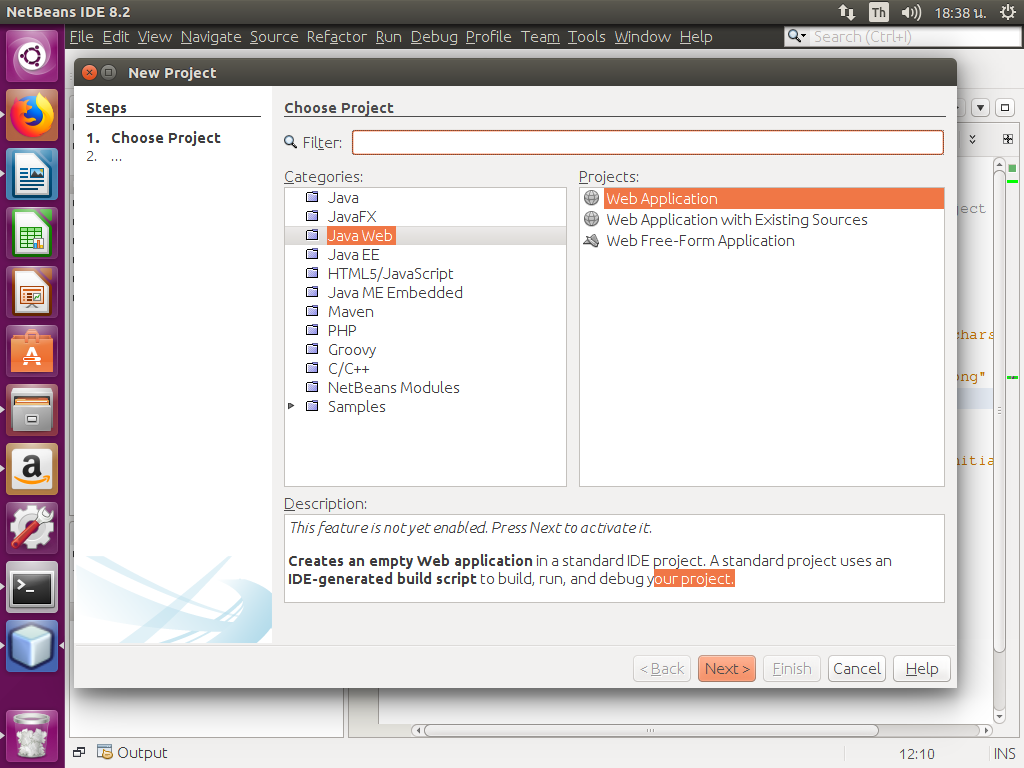Viewport: 1024px width, 768px height.
Task: Click the Next button
Action: [x=727, y=669]
